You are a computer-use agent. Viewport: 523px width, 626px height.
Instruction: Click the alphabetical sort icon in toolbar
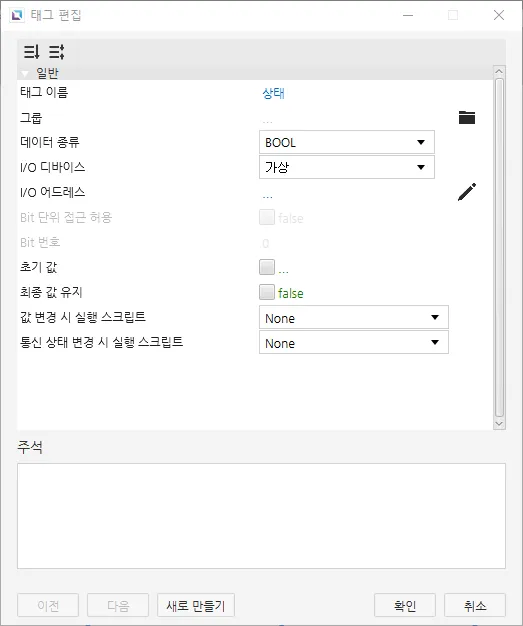(56, 52)
